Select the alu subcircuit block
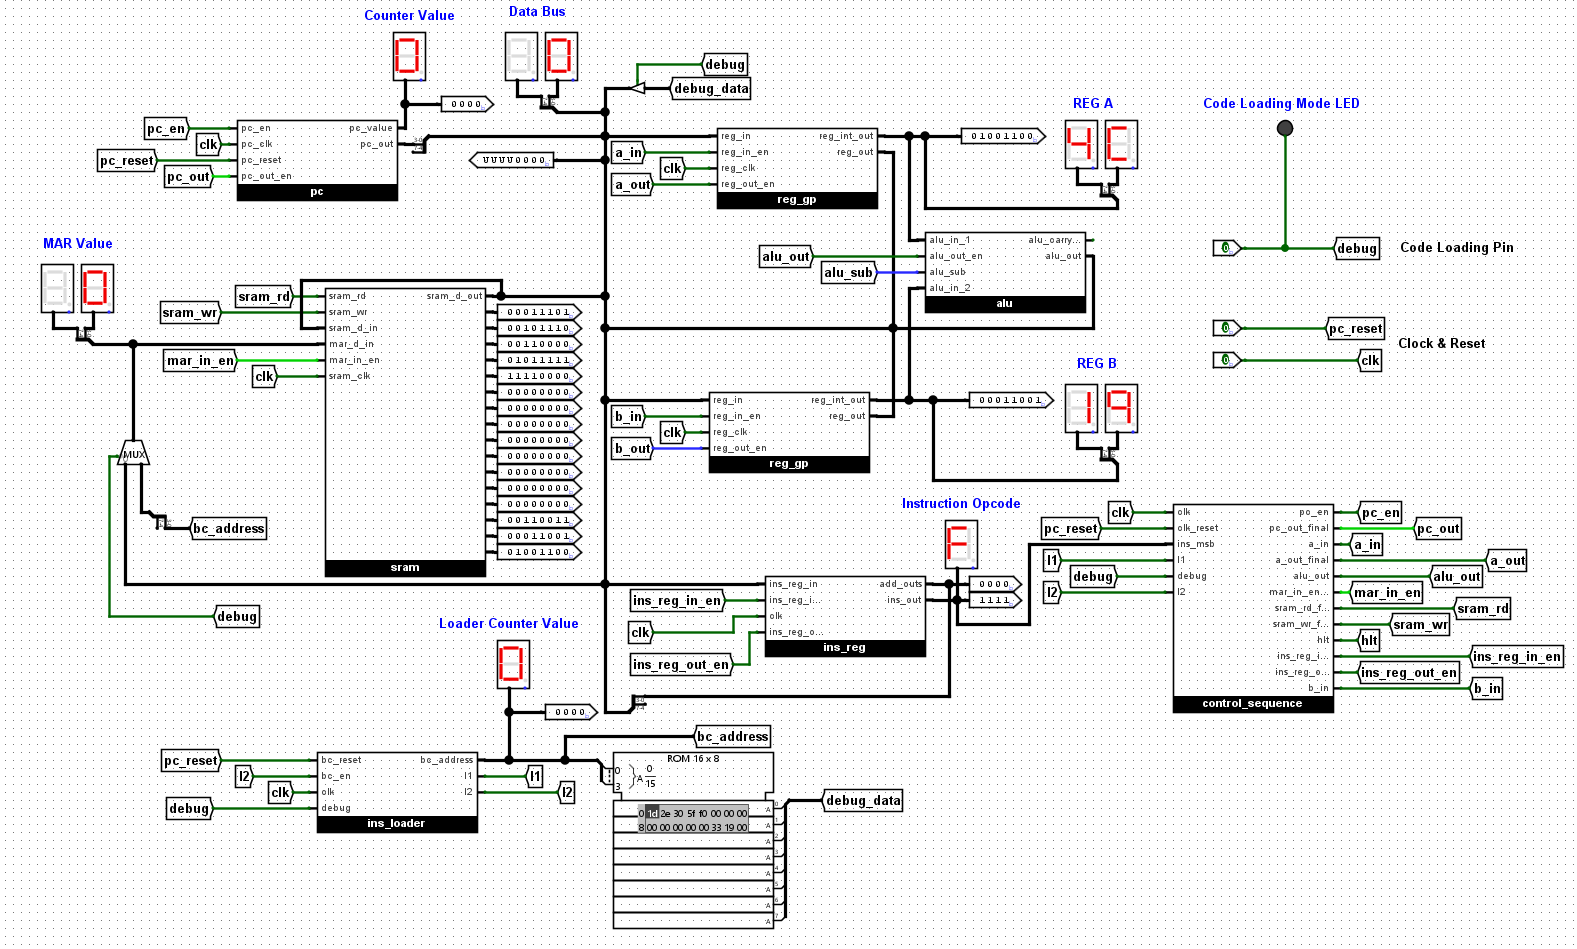This screenshot has width=1577, height=949. coord(1005,272)
